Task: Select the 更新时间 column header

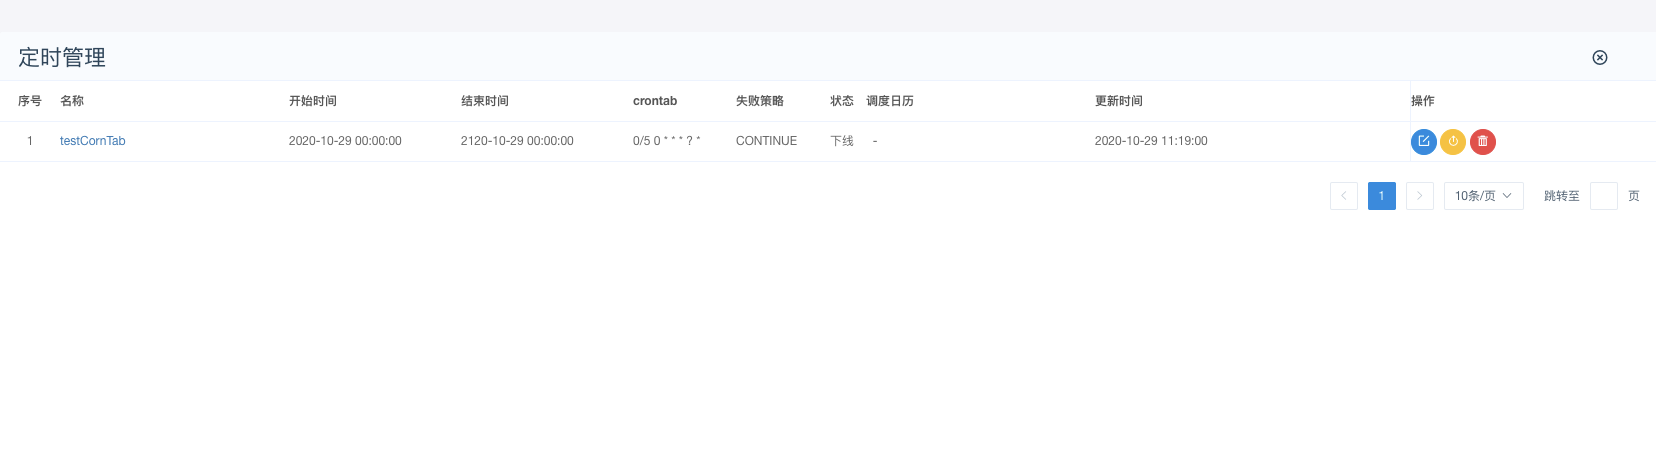Action: click(x=1119, y=101)
